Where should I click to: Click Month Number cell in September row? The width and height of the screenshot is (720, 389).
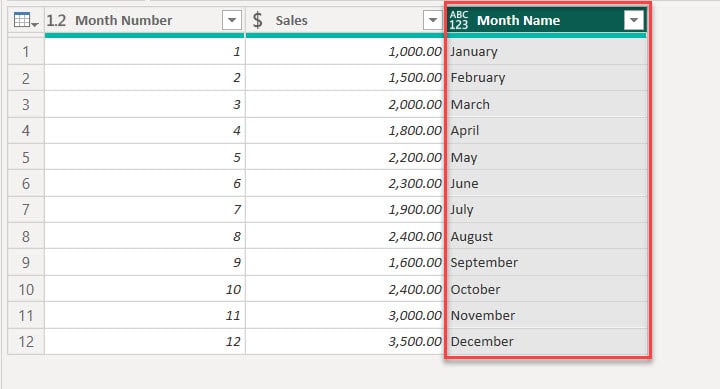[x=145, y=263]
